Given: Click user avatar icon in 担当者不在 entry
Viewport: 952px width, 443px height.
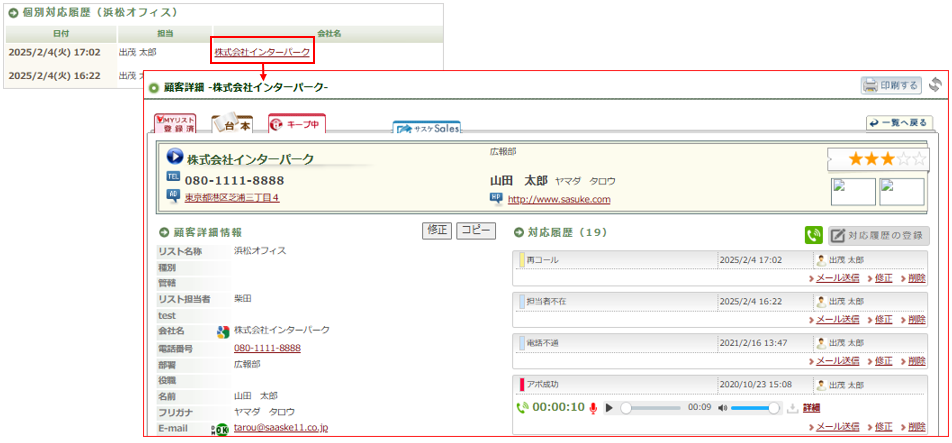Looking at the screenshot, I should [821, 302].
